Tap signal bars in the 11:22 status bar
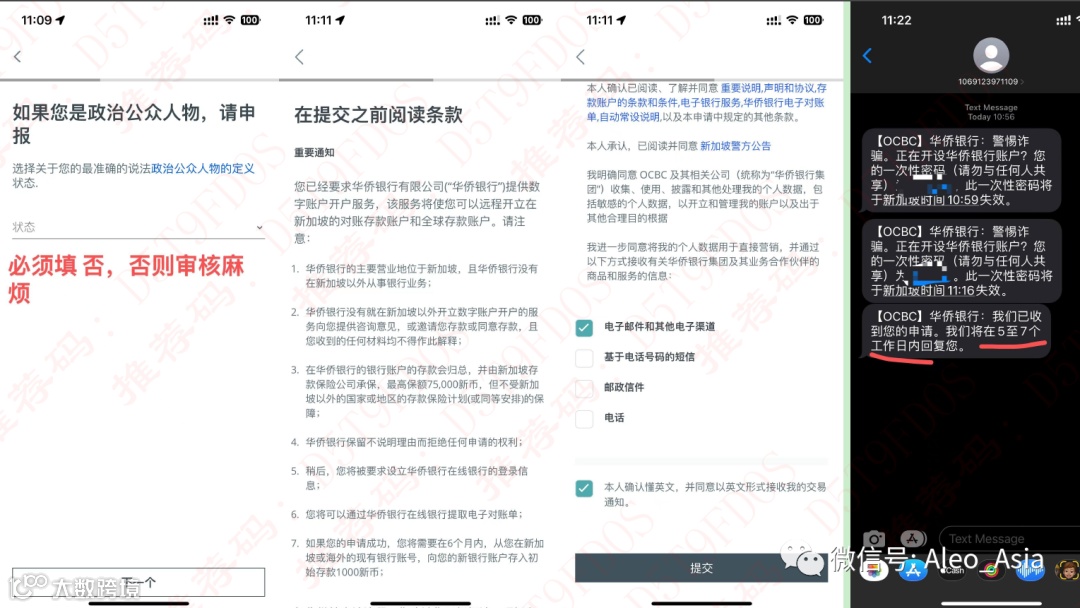 click(x=1063, y=20)
